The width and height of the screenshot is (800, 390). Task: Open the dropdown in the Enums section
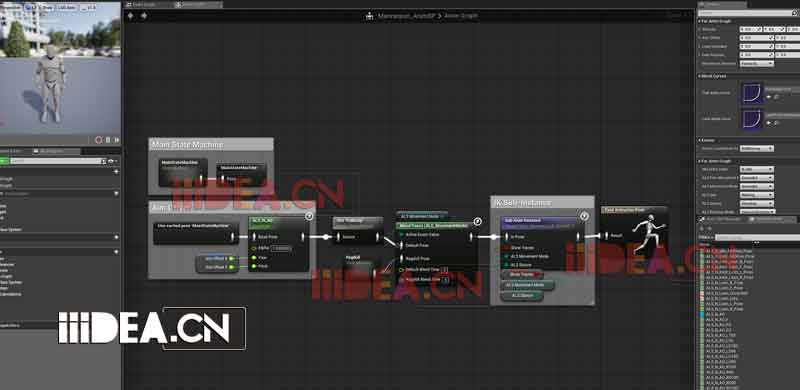click(x=757, y=149)
